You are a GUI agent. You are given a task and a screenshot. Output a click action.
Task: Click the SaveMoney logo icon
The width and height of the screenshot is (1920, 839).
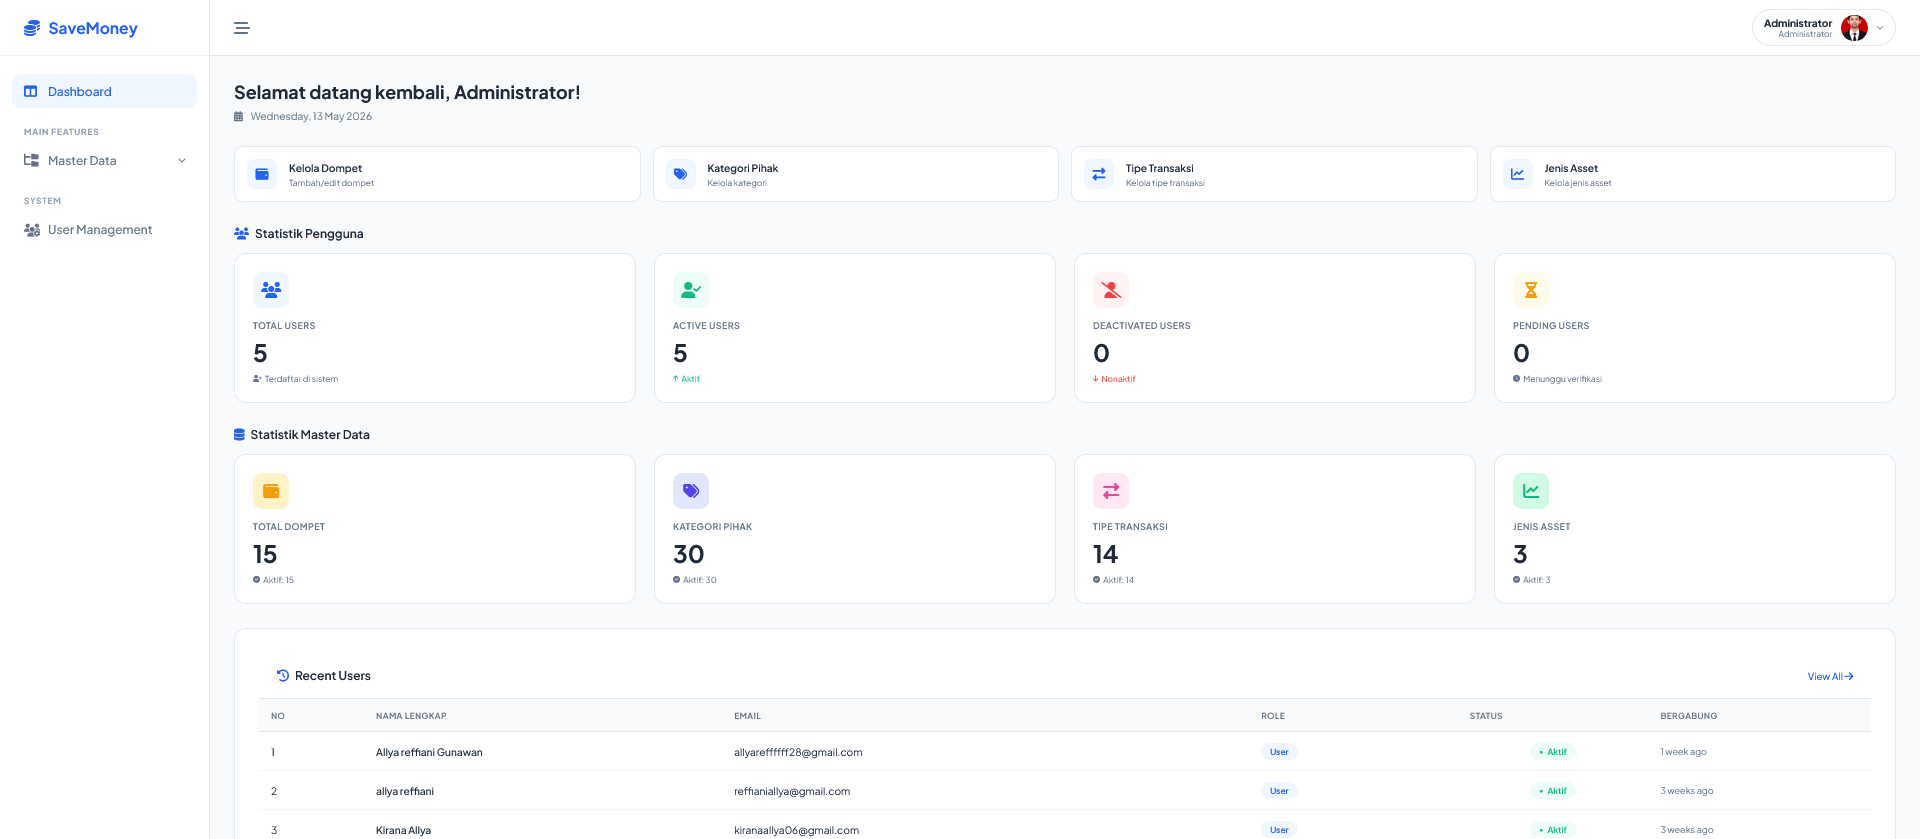click(x=32, y=28)
